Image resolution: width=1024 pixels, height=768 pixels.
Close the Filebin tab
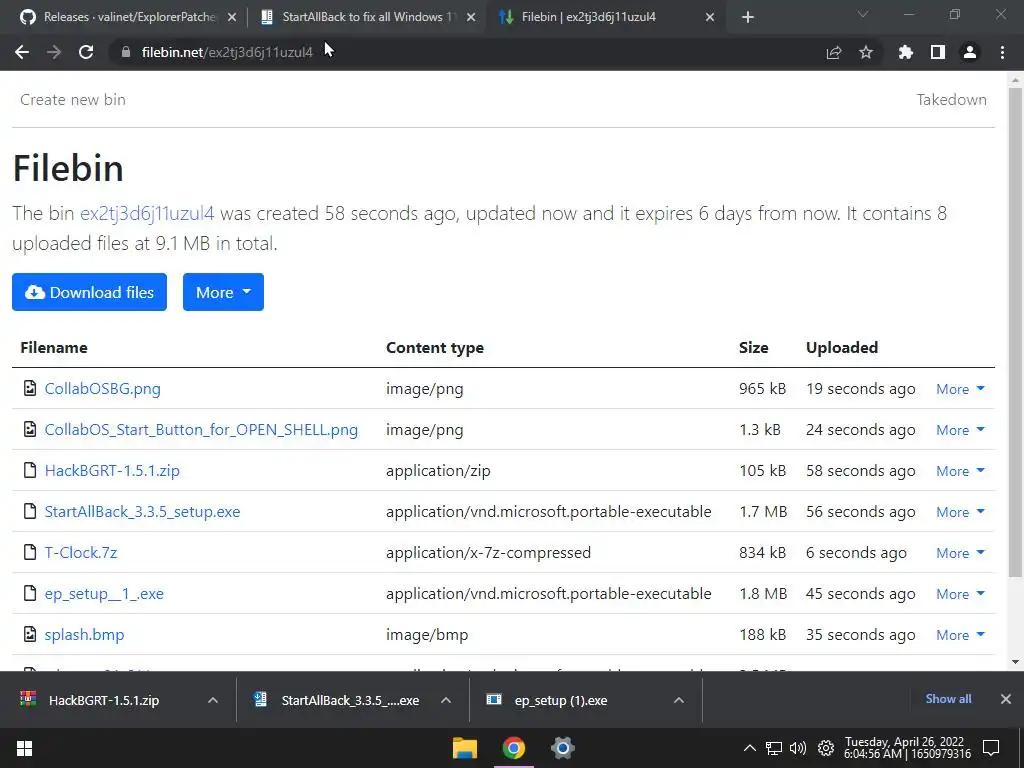point(710,18)
